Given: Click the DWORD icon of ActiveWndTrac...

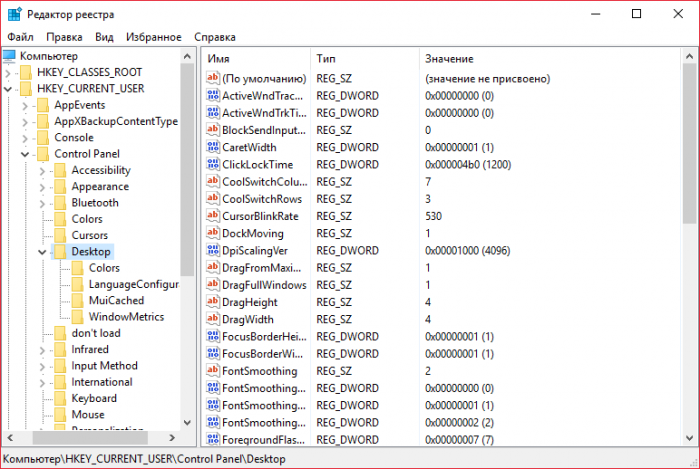Looking at the screenshot, I should 212,95.
